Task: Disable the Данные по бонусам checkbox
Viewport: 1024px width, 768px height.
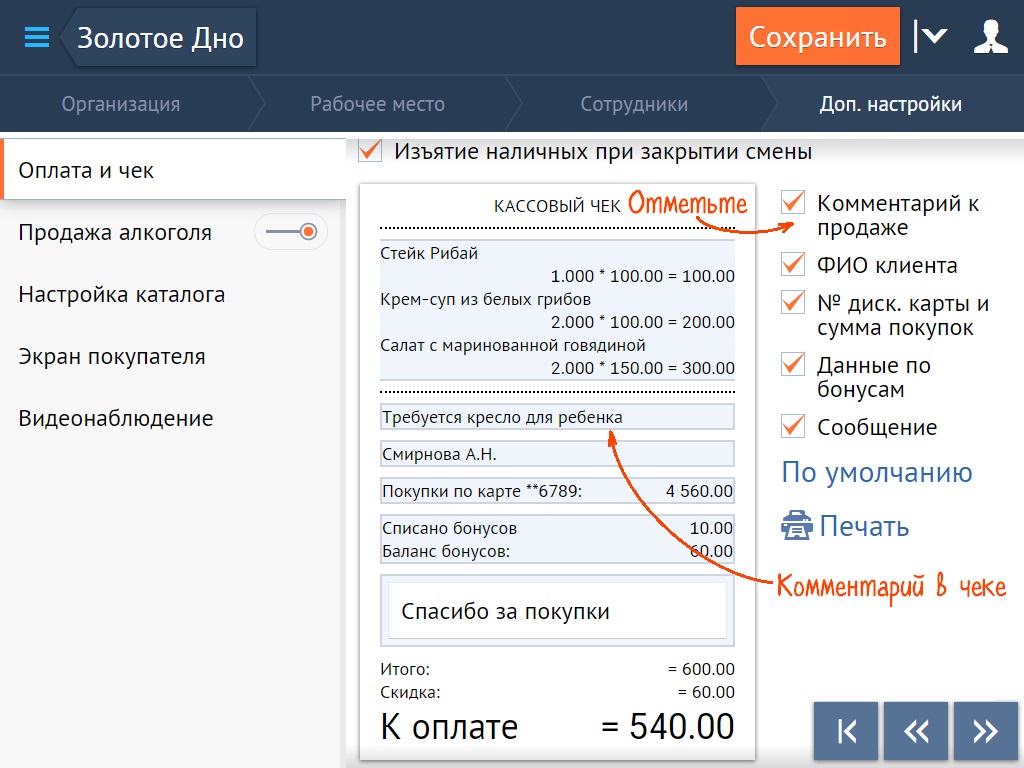Action: click(x=793, y=365)
